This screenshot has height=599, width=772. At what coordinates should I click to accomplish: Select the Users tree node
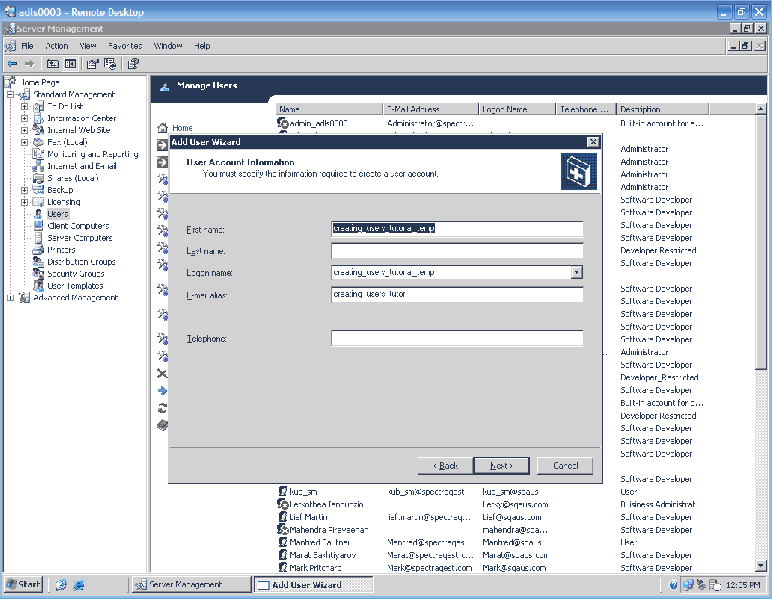point(58,214)
